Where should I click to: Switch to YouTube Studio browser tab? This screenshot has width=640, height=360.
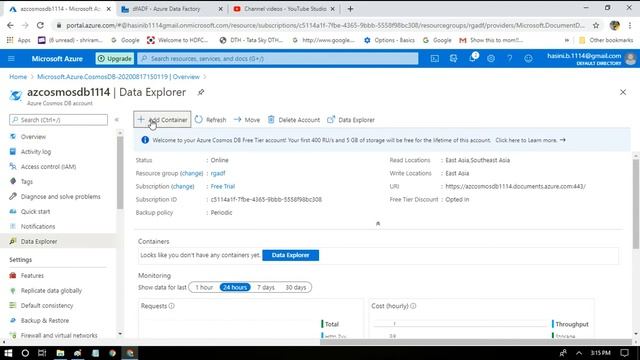[x=285, y=9]
